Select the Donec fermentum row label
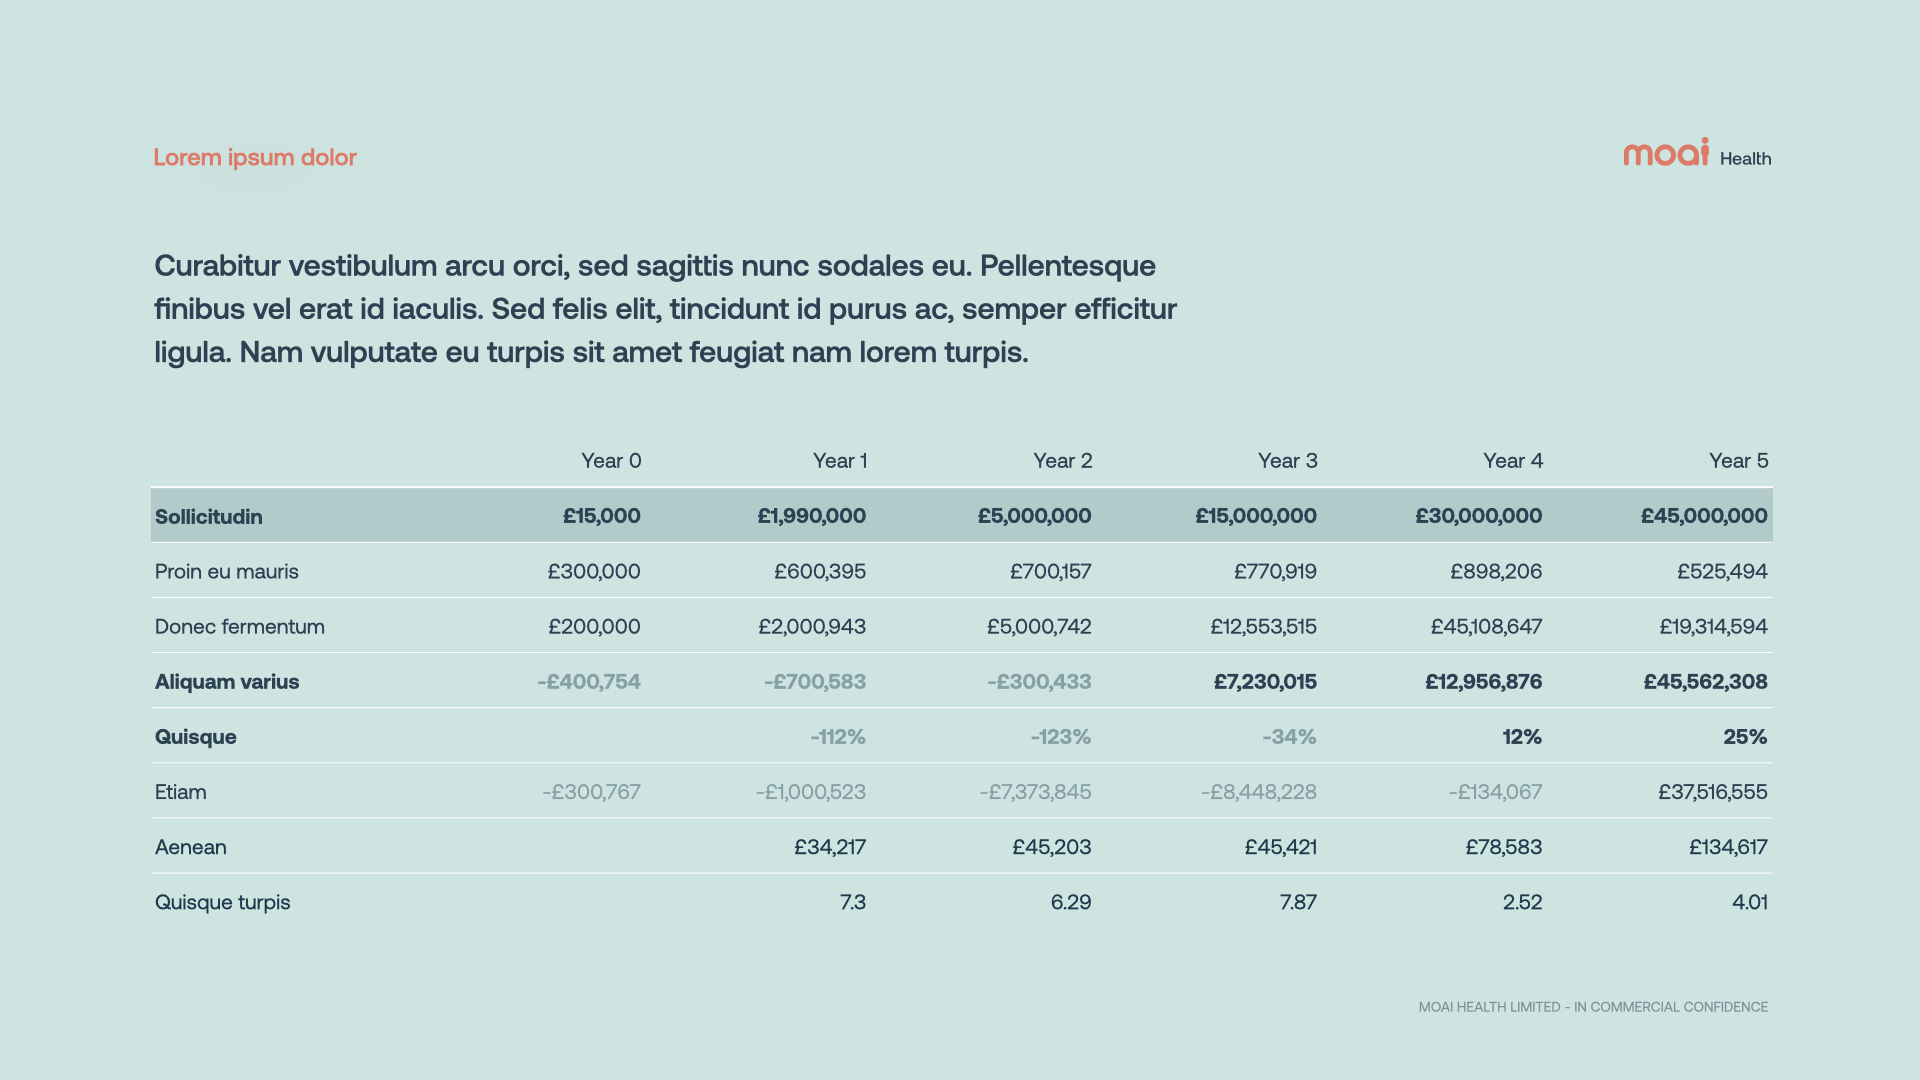 pyautogui.click(x=240, y=627)
